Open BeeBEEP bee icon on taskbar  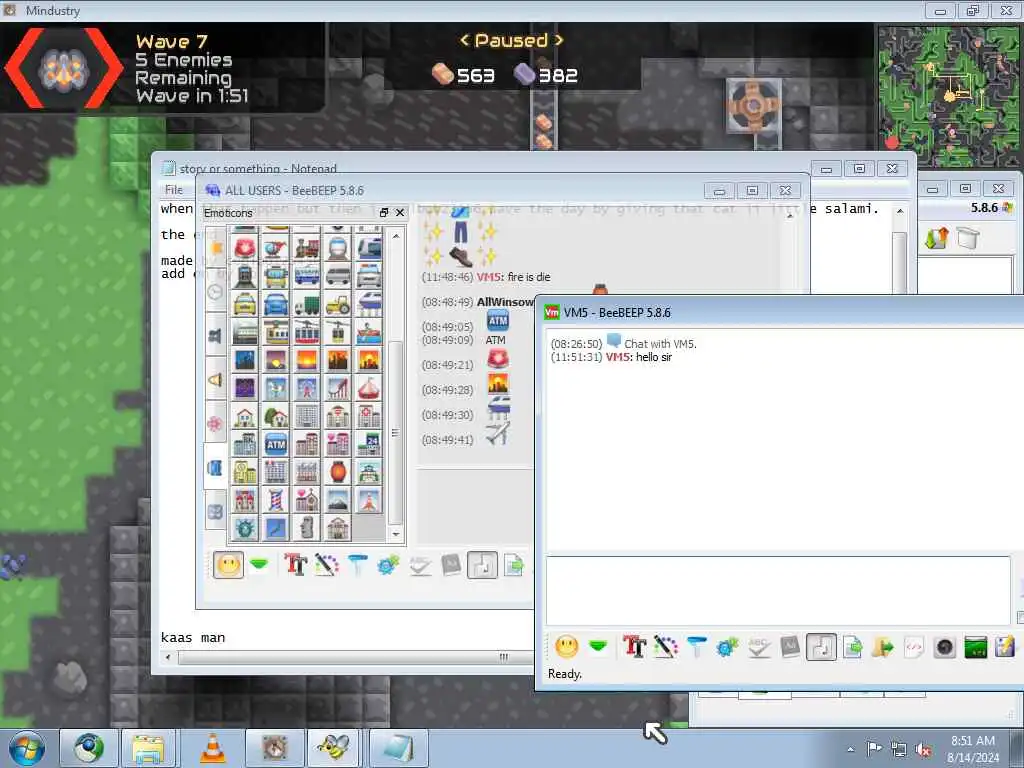(x=334, y=748)
